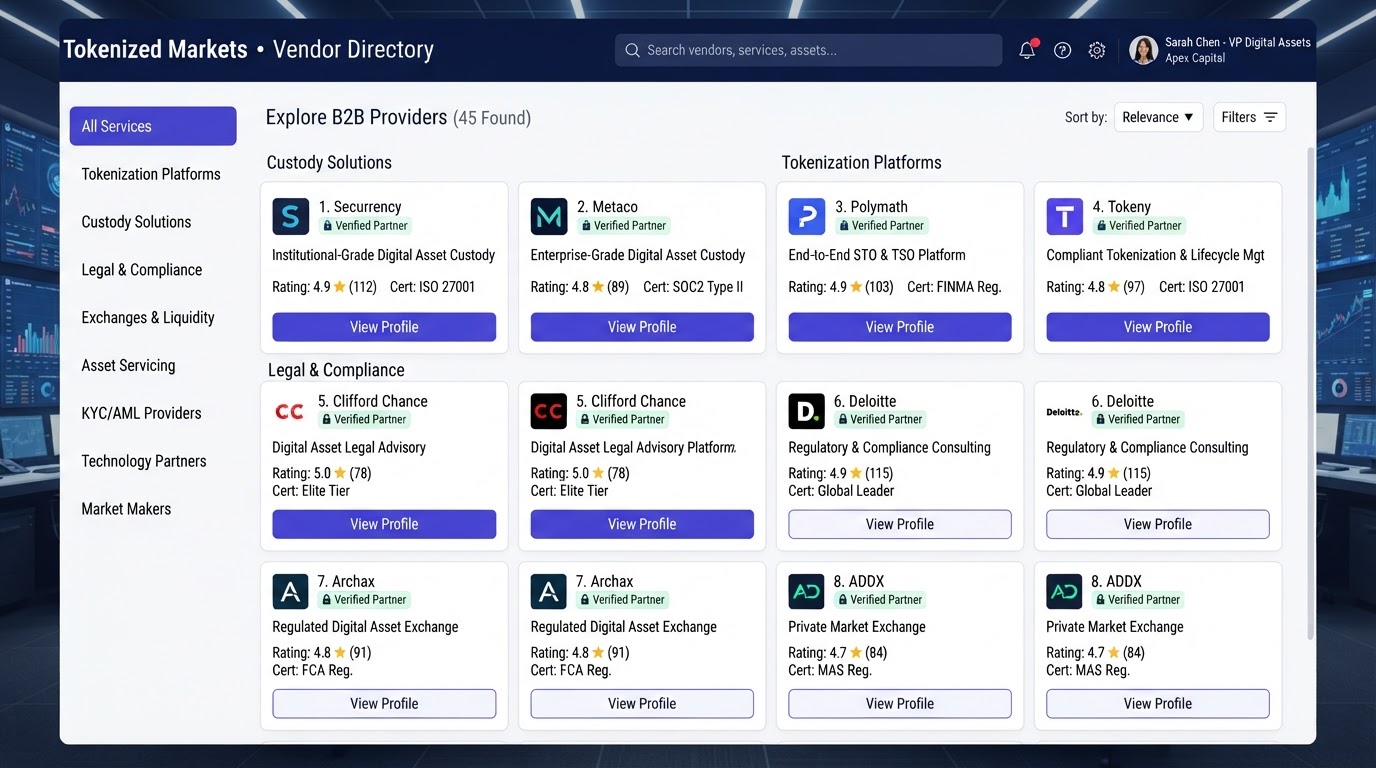Click the Securrency vendor name
Viewport: 1376px width, 768px height.
pyautogui.click(x=360, y=207)
